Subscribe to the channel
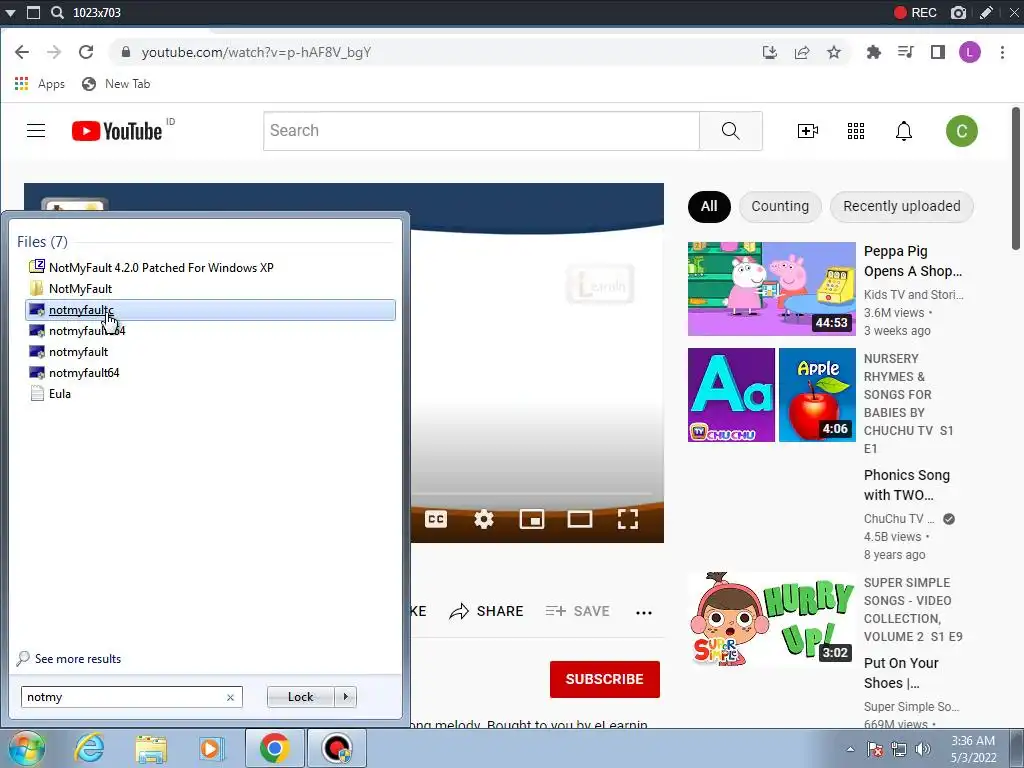 tap(605, 679)
